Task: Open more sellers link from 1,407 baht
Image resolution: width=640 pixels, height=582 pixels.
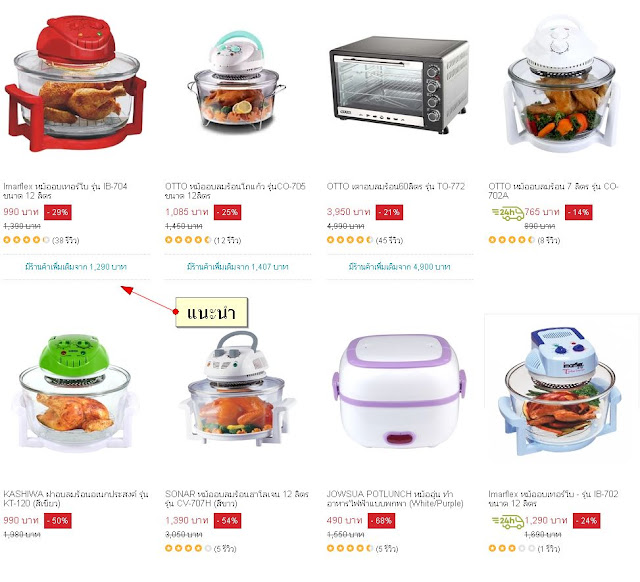Action: (x=238, y=267)
